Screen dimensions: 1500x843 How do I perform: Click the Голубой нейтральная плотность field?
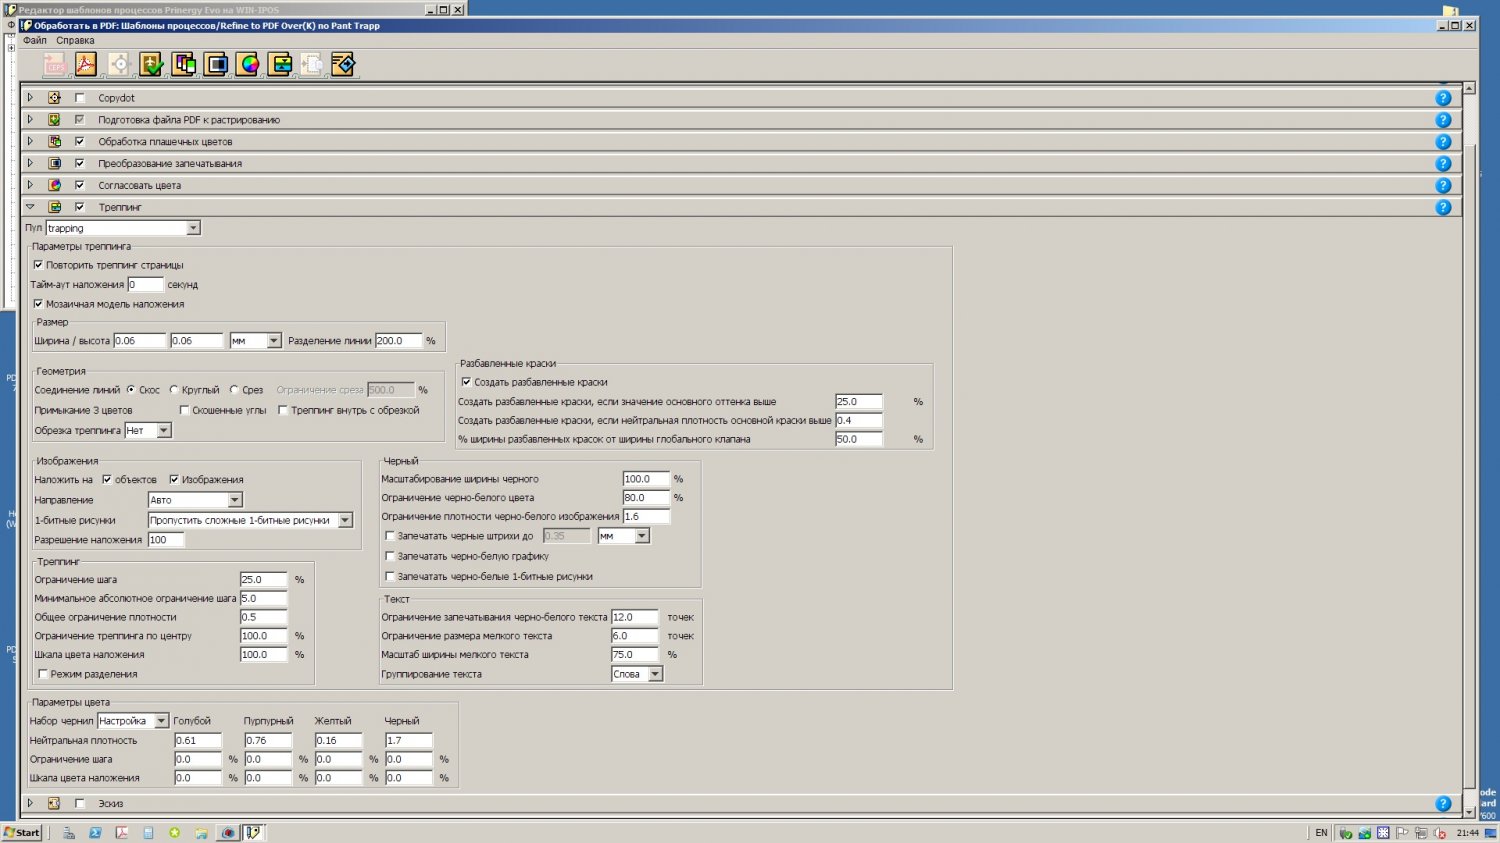point(198,741)
